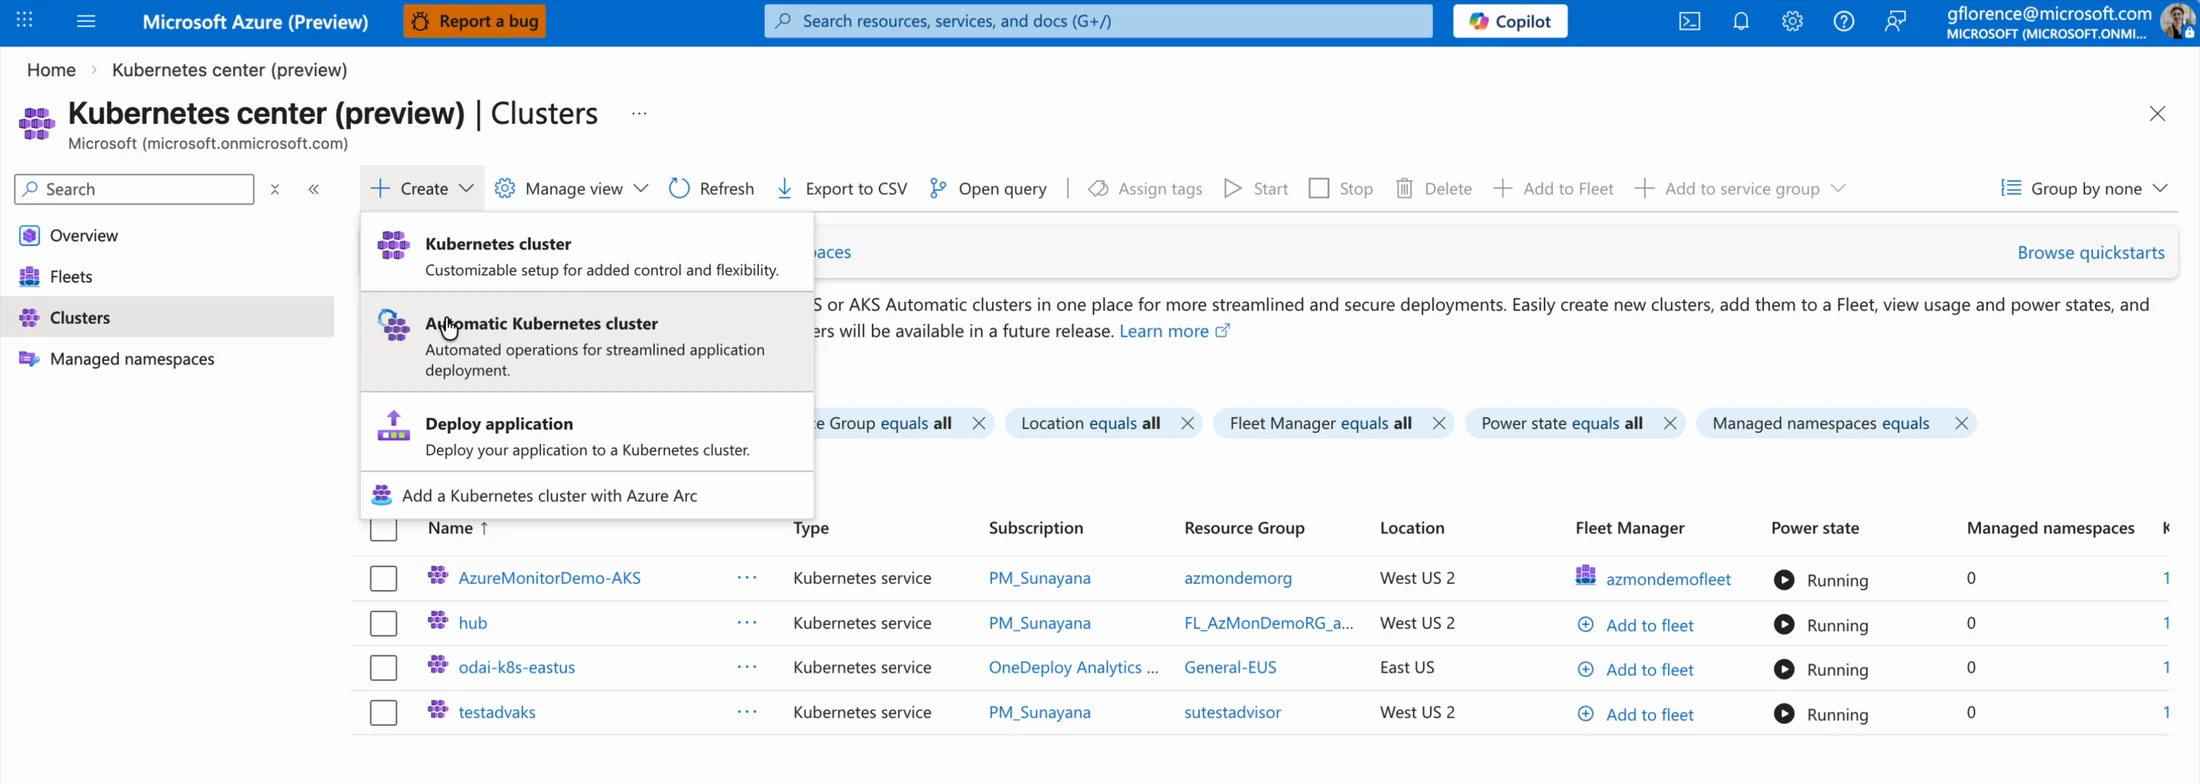2200x784 pixels.
Task: Focus the global resources search bar
Action: coord(1098,20)
